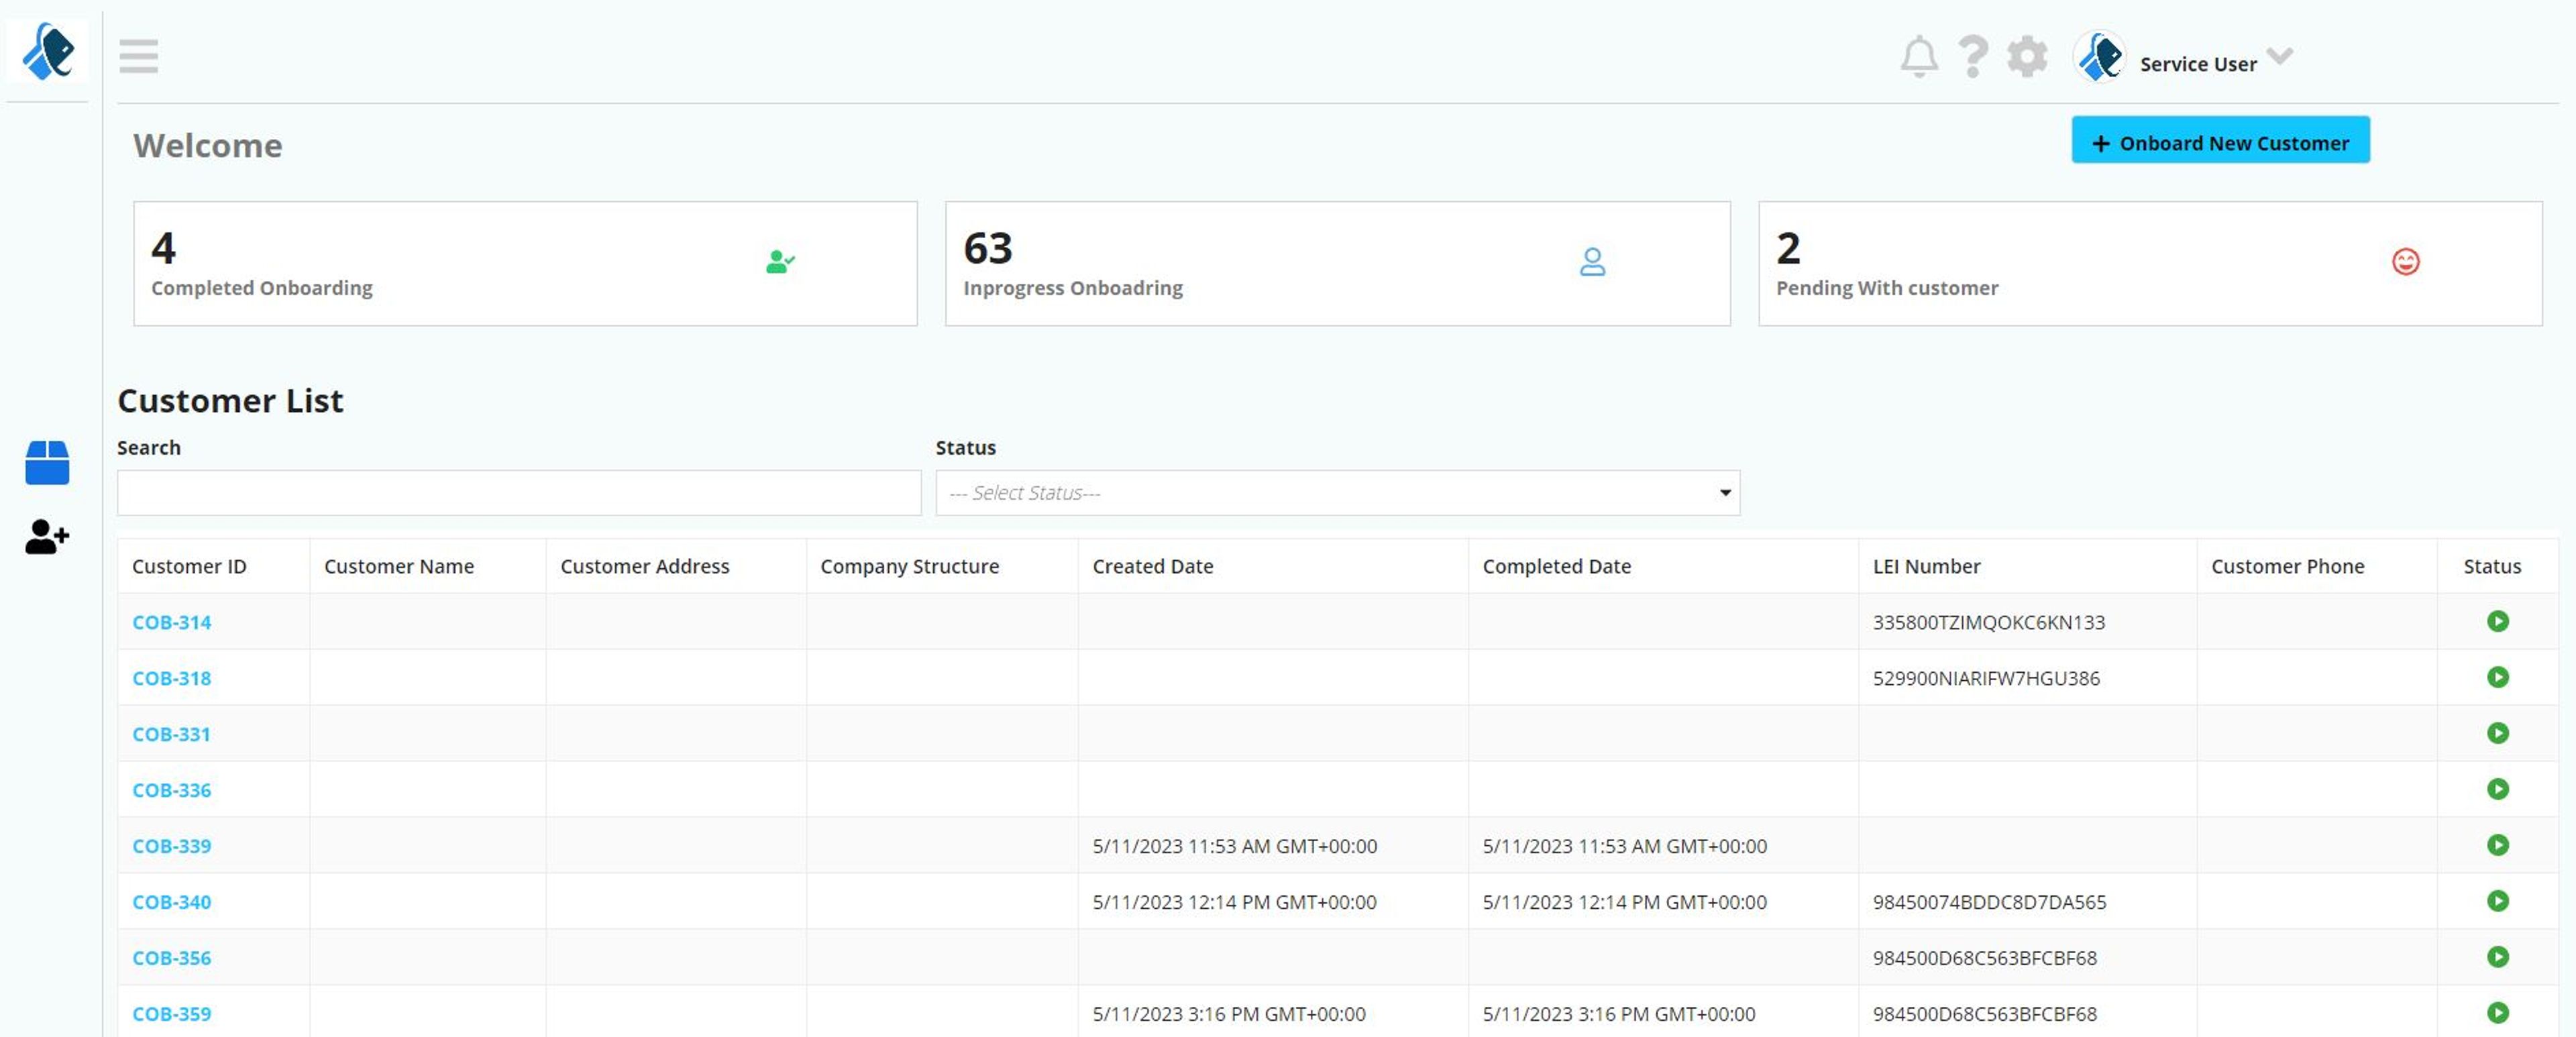Click Onboard New Customer button
2576x1037 pixels.
(2220, 140)
